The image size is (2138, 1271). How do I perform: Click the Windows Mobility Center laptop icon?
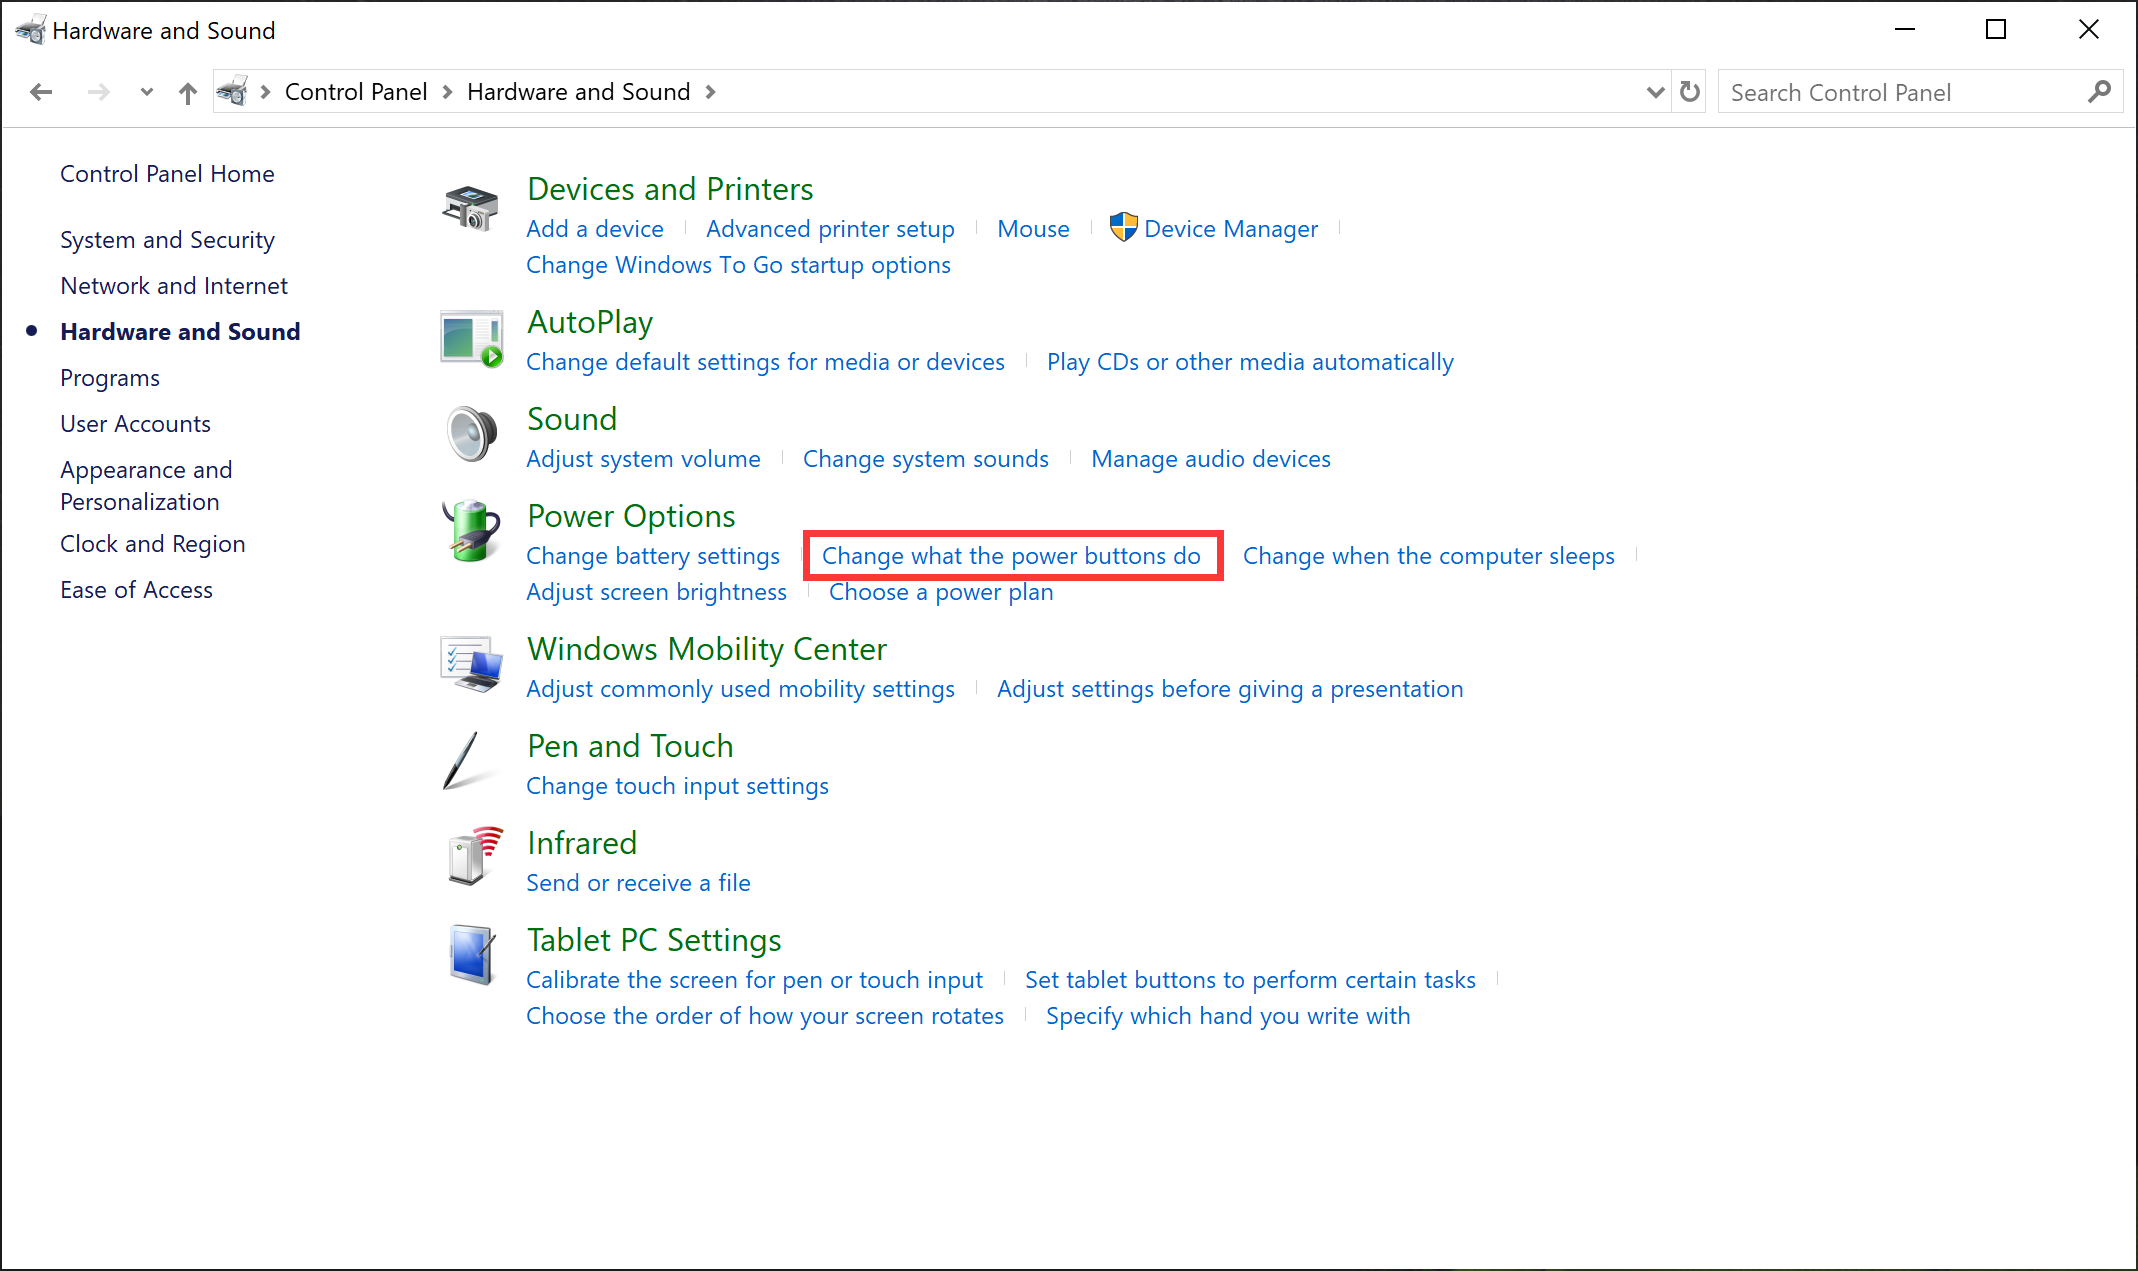tap(470, 664)
